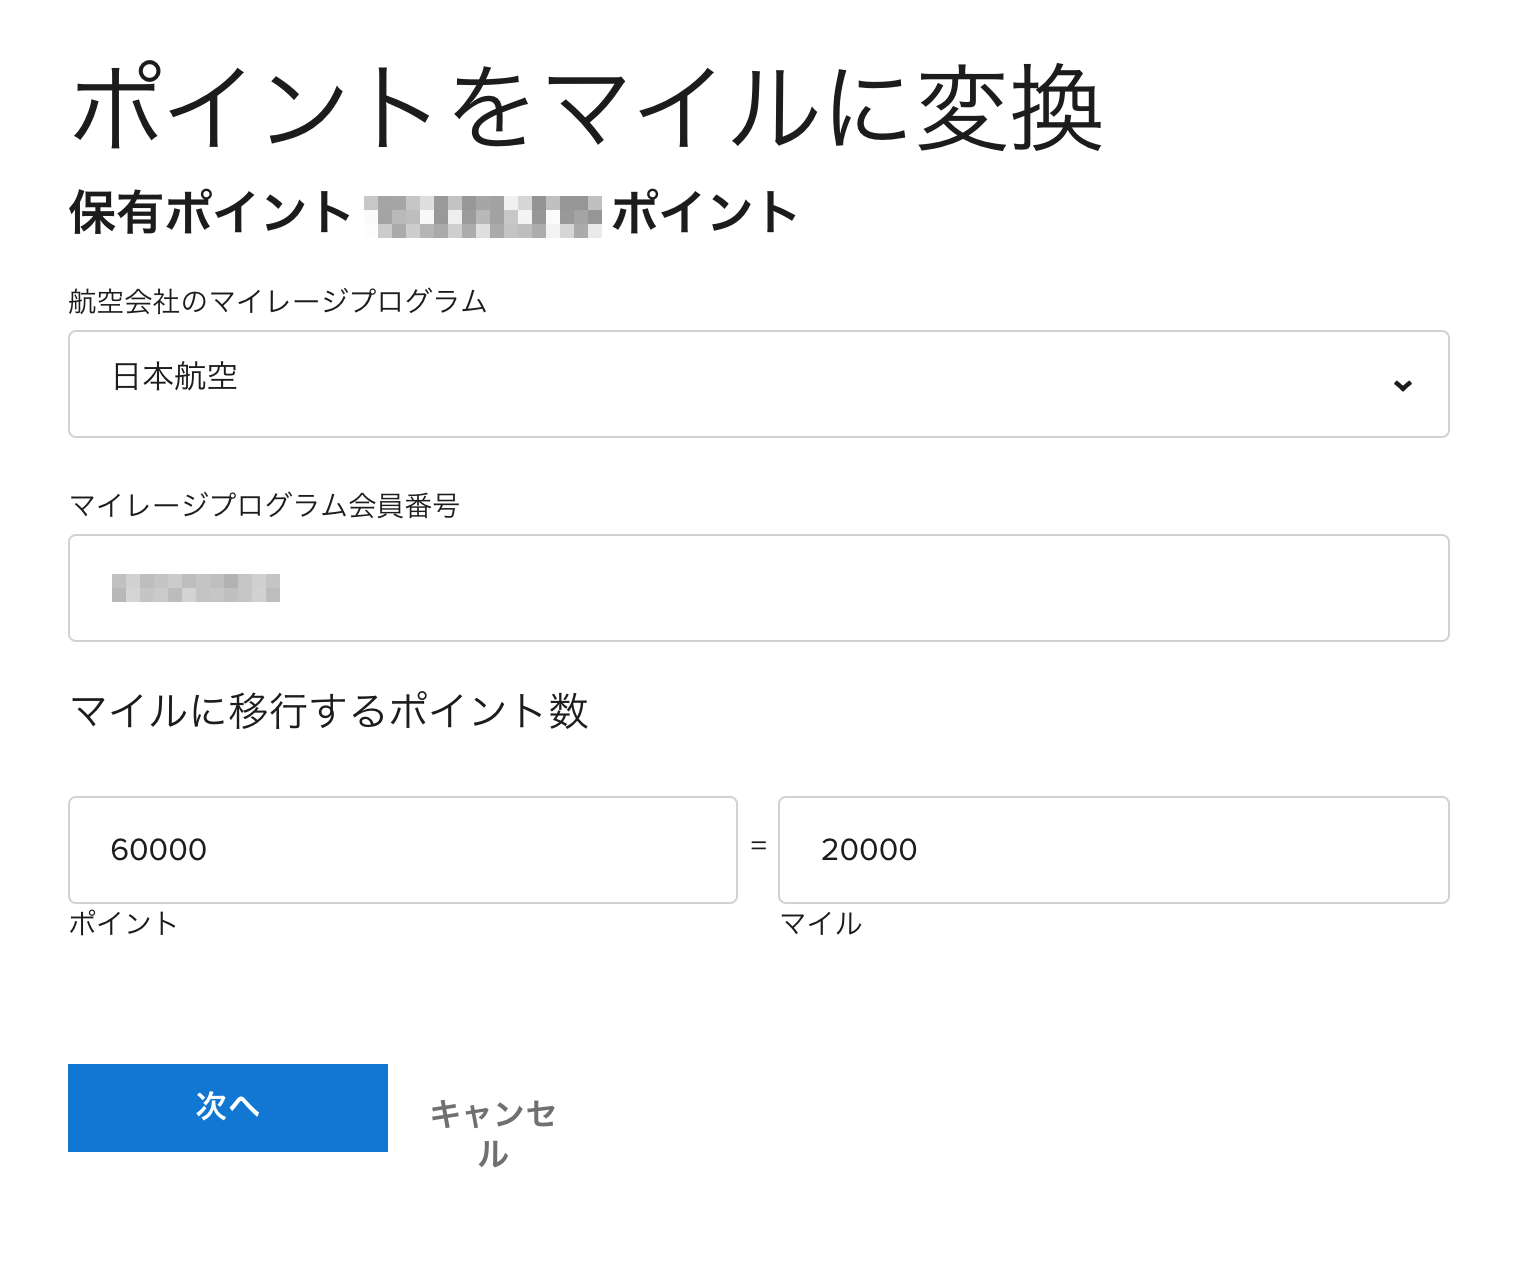The image size is (1534, 1264).
Task: Open the 航空会社のマイレージプログラム dropdown
Action: click(758, 384)
